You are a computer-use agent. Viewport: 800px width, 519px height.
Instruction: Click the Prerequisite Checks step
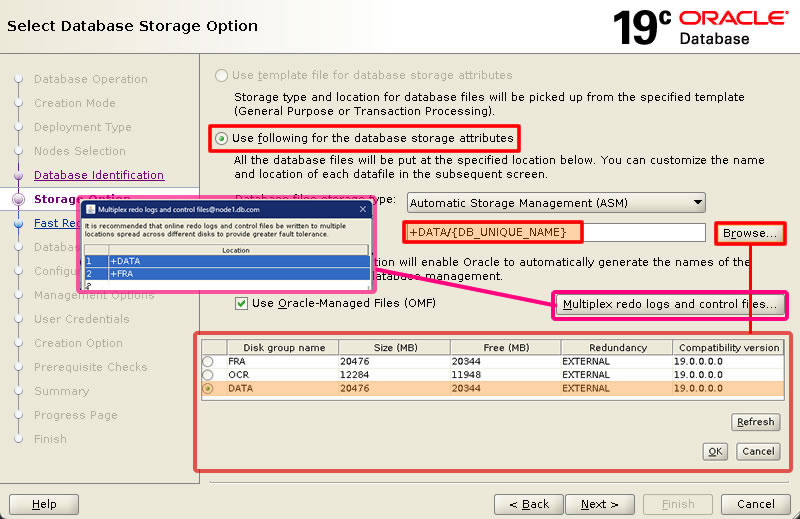[x=90, y=367]
